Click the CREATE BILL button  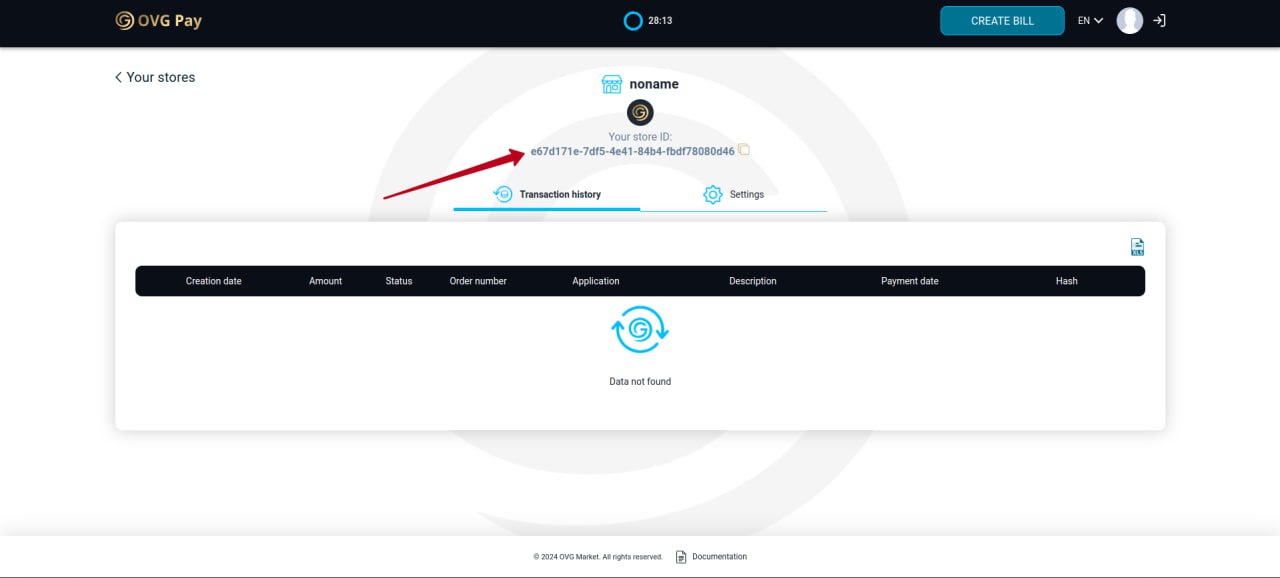pos(1002,20)
